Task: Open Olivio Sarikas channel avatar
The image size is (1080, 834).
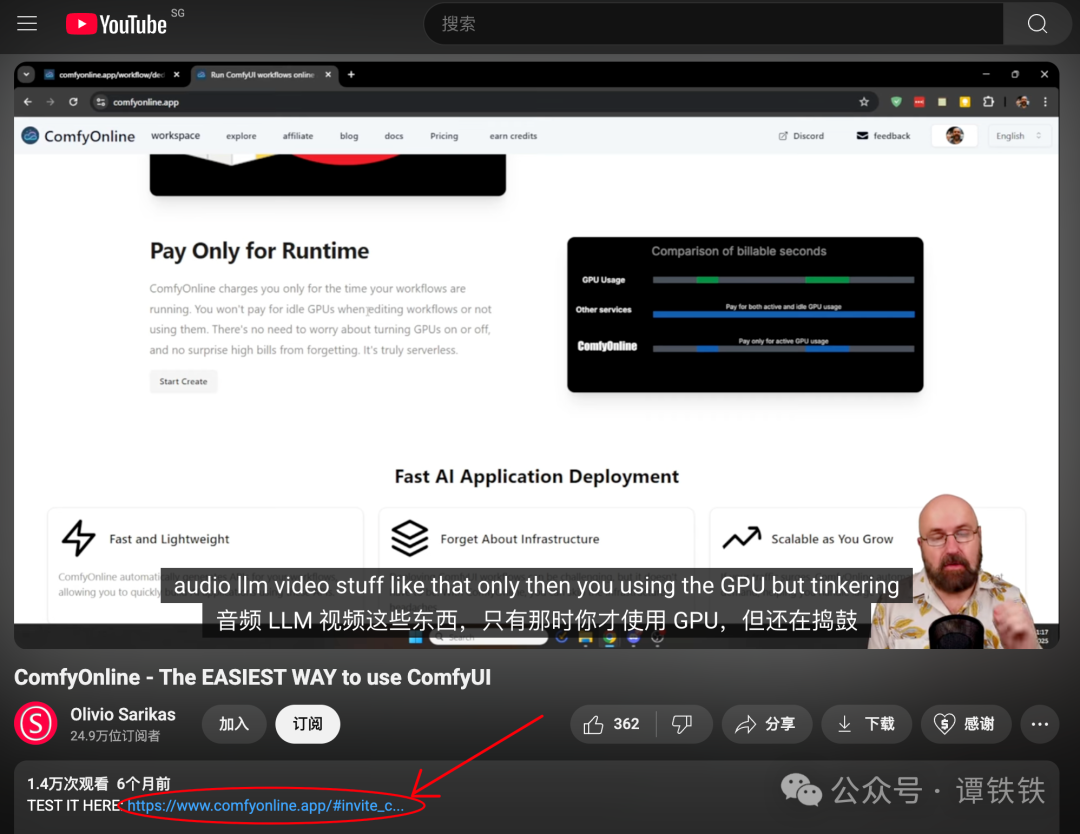Action: 35,723
